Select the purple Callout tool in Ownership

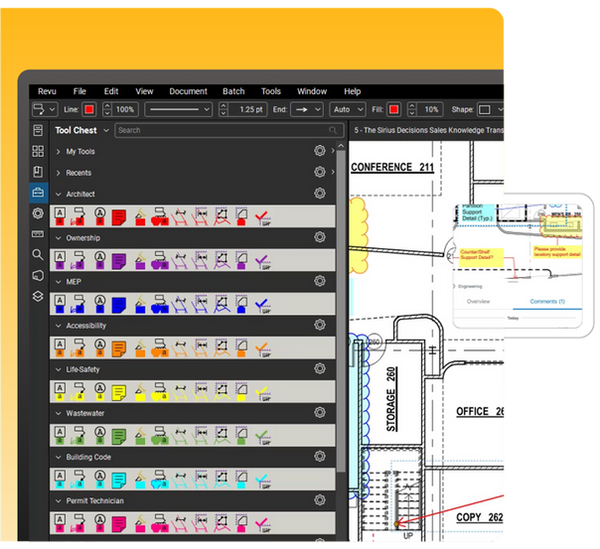(x=79, y=260)
